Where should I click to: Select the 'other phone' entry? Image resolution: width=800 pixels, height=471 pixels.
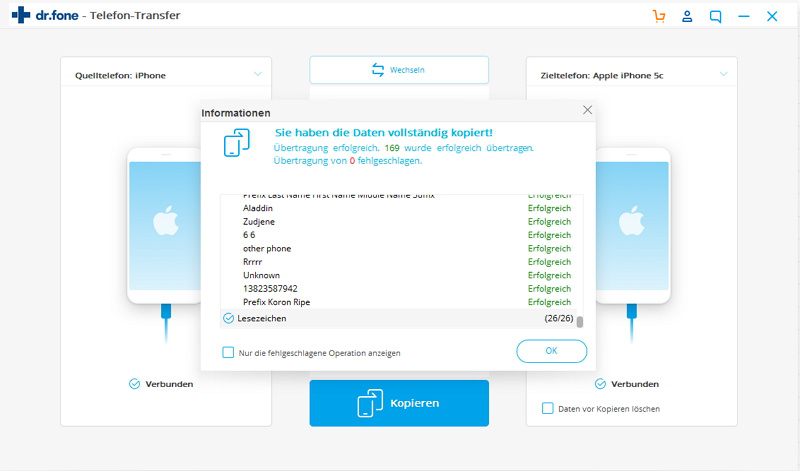267,249
